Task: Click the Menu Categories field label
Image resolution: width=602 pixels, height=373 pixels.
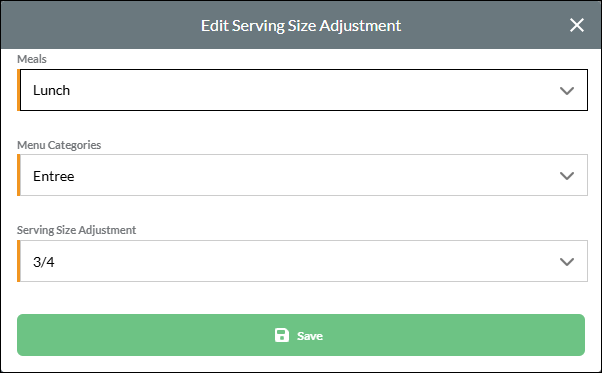Action: (59, 145)
